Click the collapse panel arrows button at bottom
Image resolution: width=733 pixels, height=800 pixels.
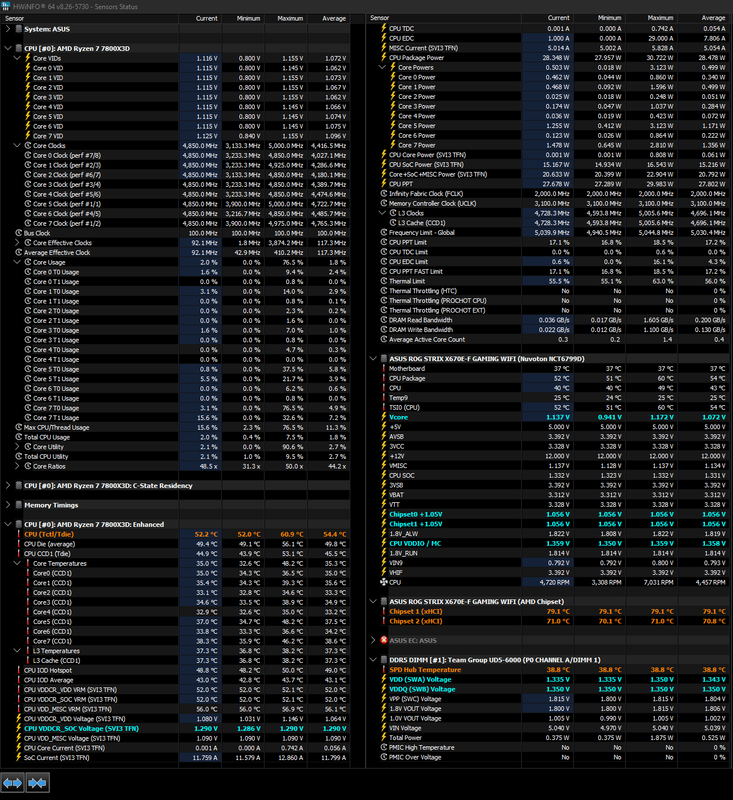coord(37,783)
